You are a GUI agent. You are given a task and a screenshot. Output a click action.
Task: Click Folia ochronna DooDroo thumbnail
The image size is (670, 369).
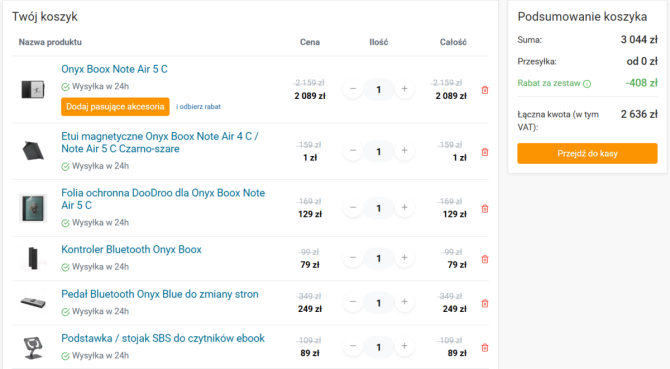pyautogui.click(x=33, y=208)
